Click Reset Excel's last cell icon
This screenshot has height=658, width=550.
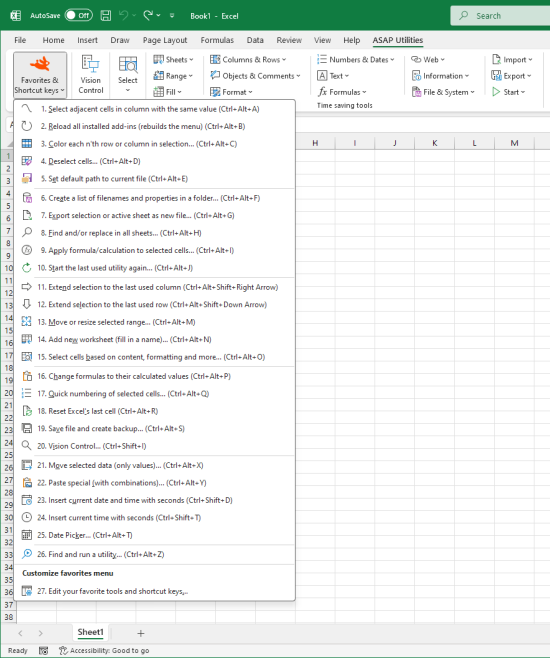[x=26, y=411]
